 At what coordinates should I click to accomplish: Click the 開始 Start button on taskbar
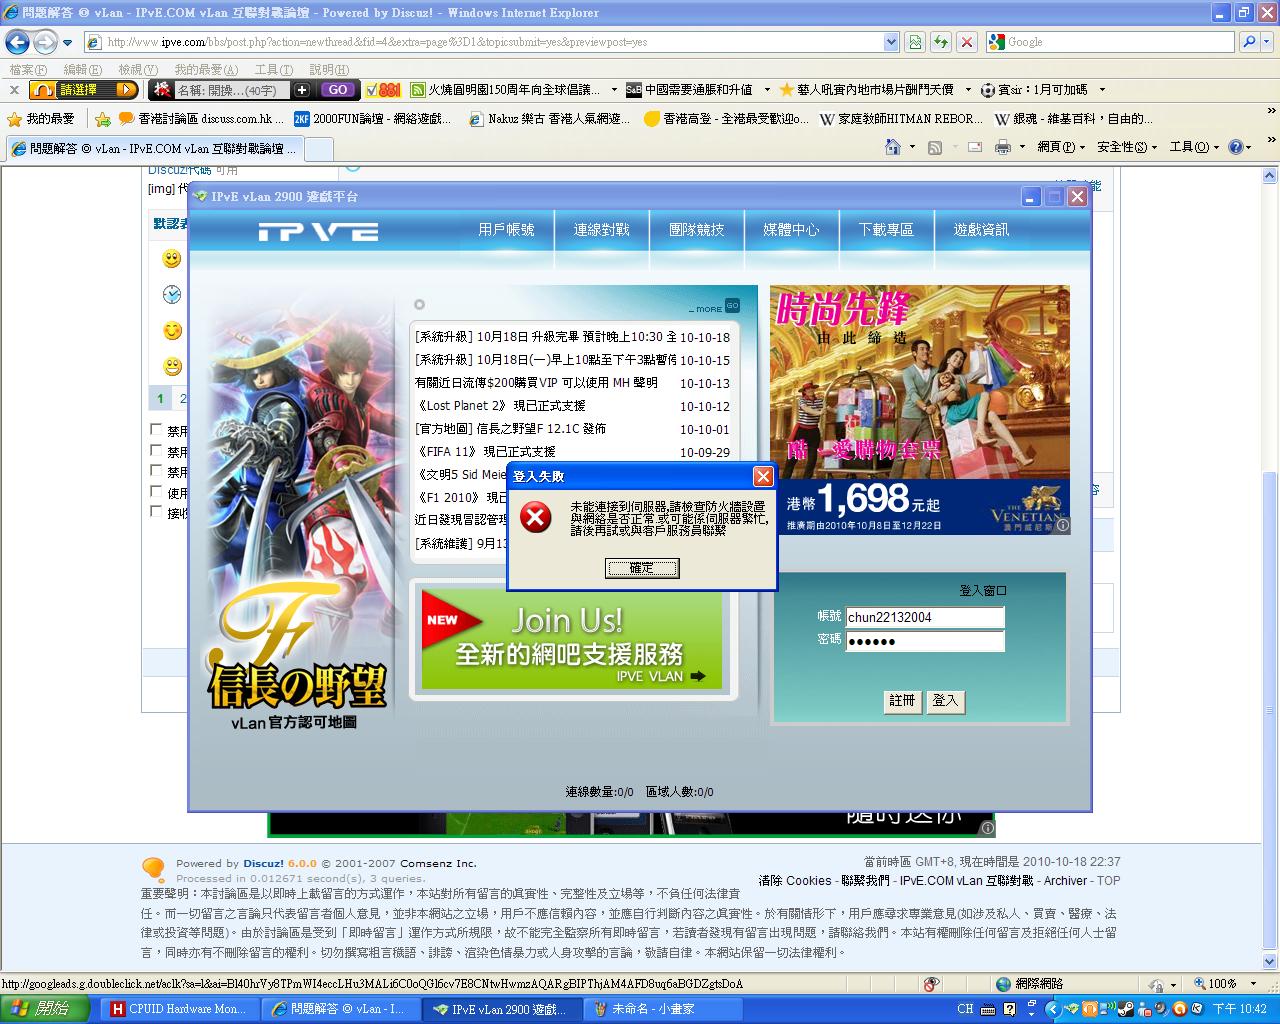pyautogui.click(x=44, y=1009)
